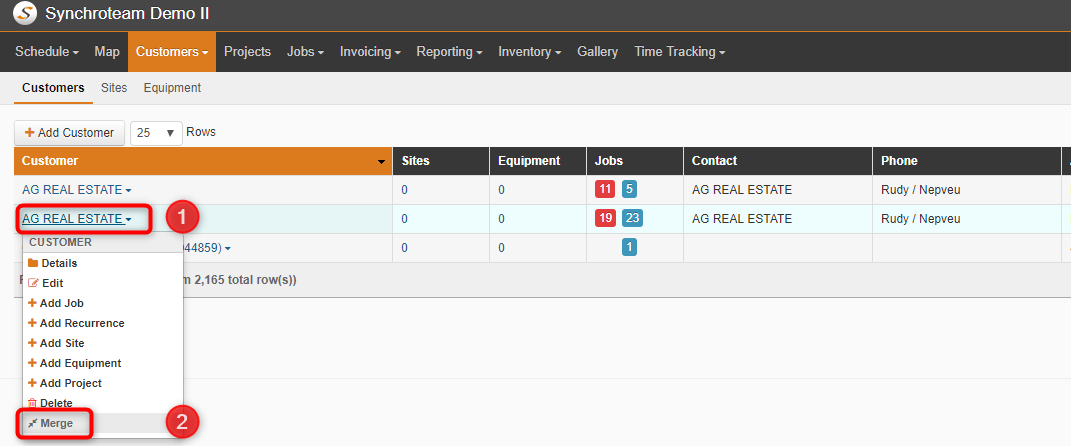Screen dimensions: 1071x446
Task: Change the 25 rows per page selector
Action: coord(156,133)
